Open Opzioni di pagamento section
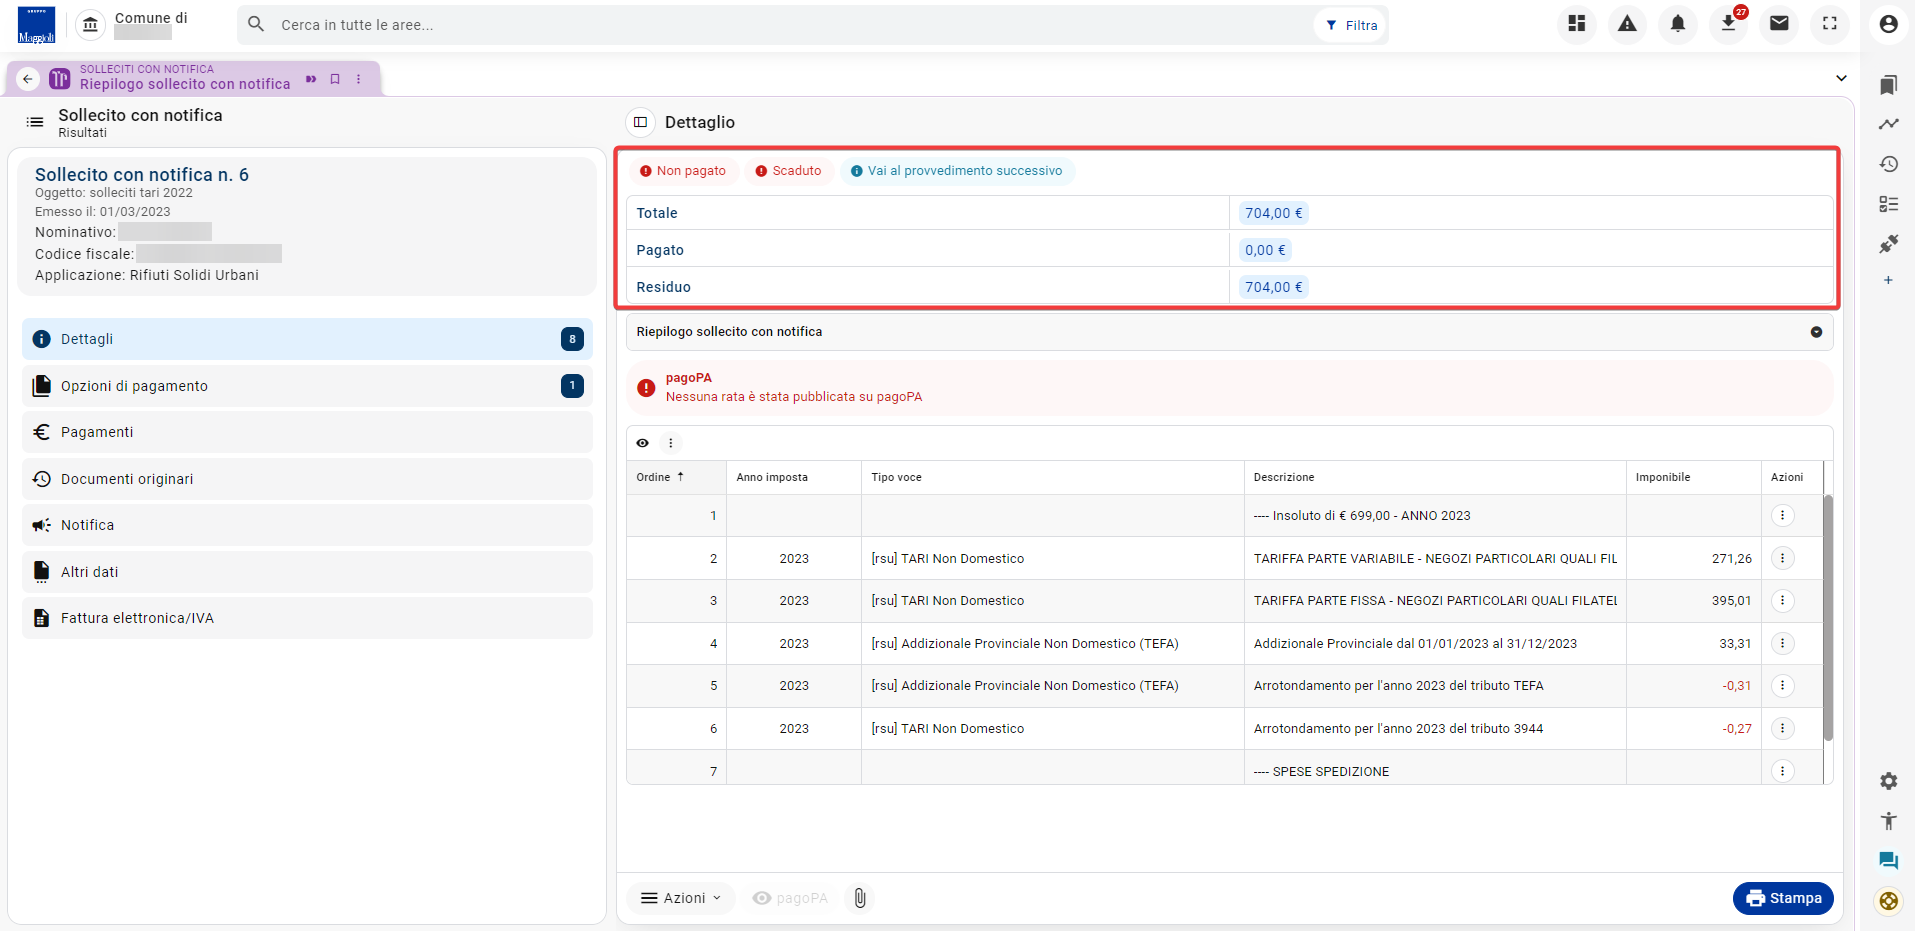Screen dimensions: 1915x931 click(x=307, y=386)
